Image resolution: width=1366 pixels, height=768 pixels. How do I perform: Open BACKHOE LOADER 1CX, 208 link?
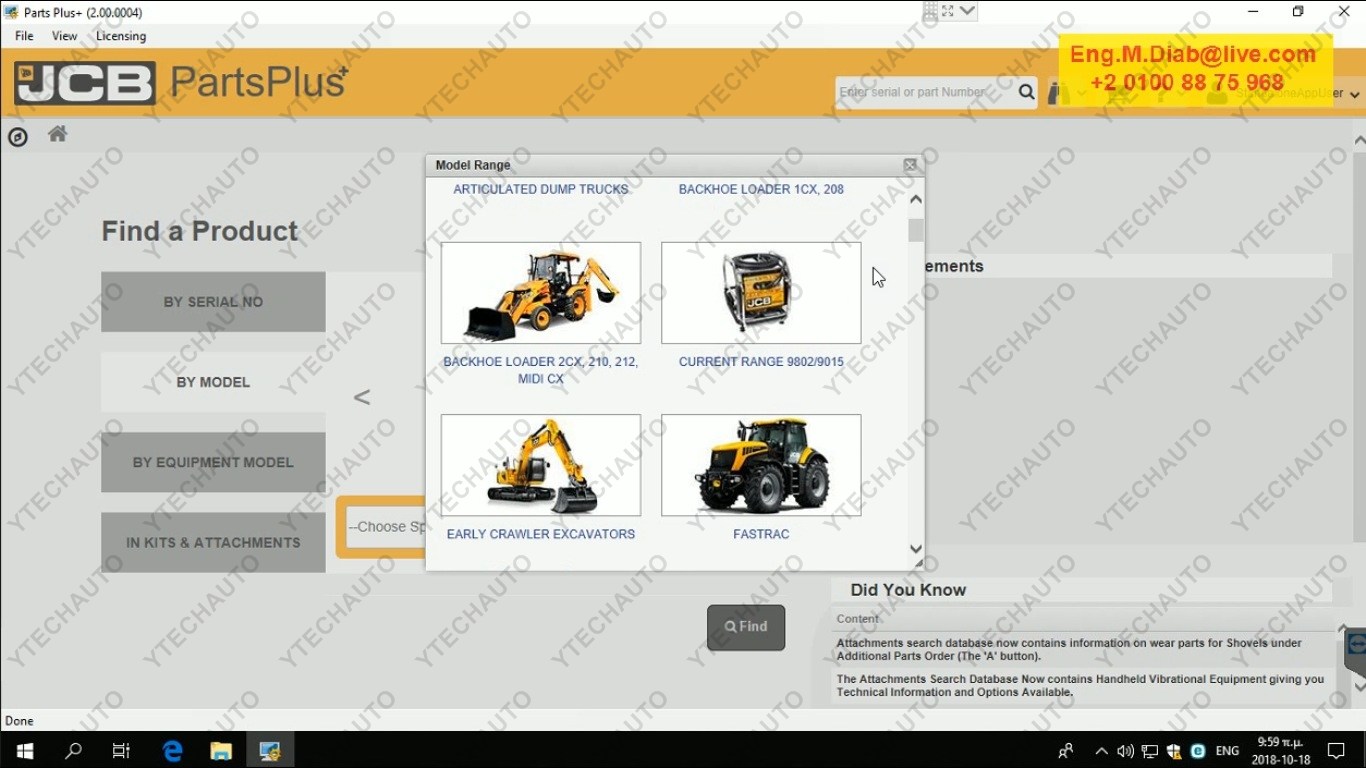[x=761, y=189]
